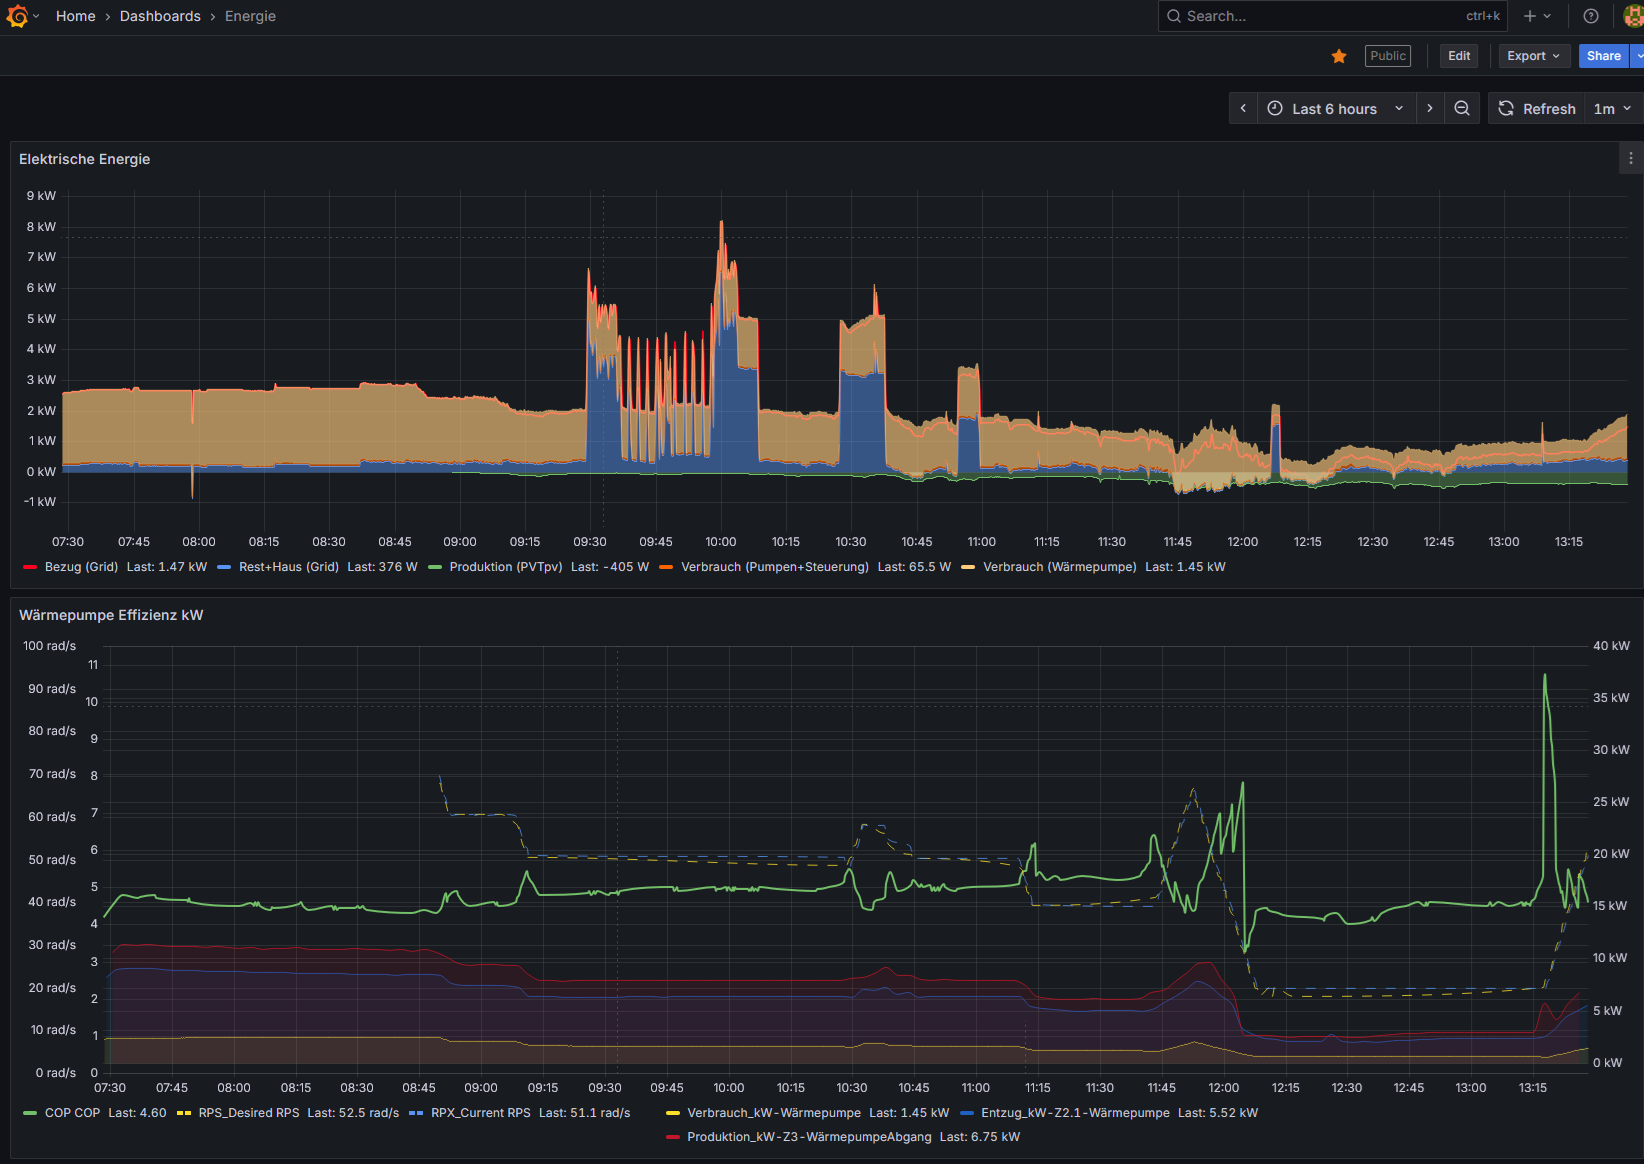Click the user profile avatar
Screen dimensions: 1644x1164
1632,16
